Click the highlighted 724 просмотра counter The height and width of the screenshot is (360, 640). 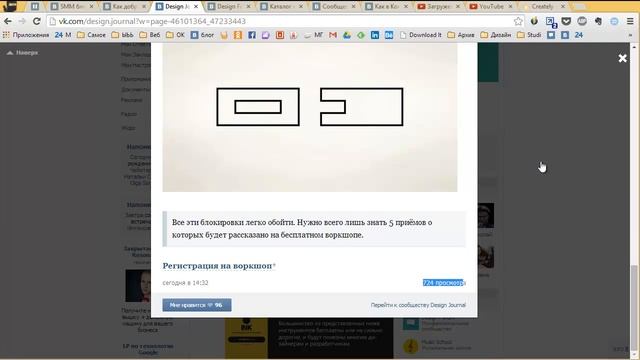[444, 282]
